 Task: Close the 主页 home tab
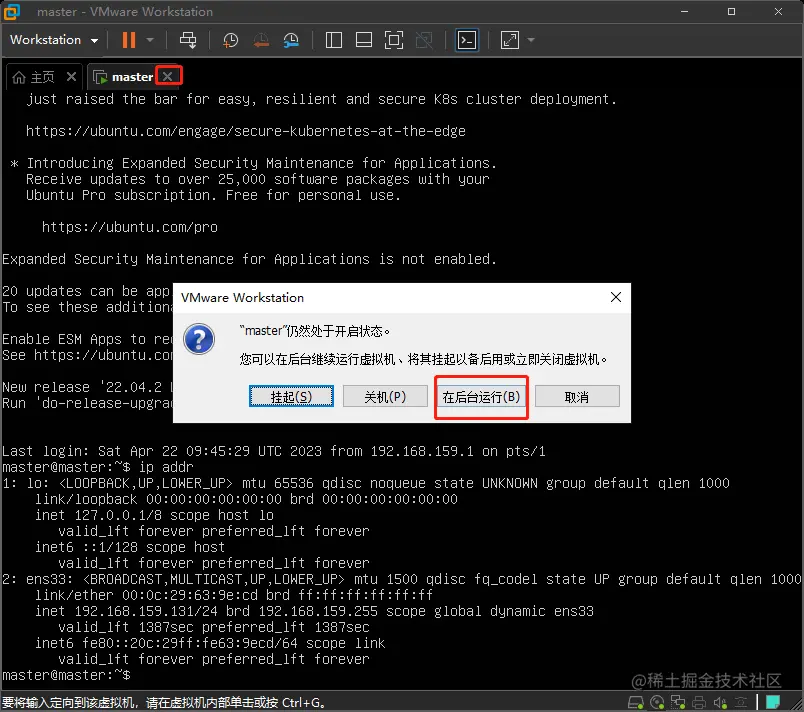pos(71,77)
